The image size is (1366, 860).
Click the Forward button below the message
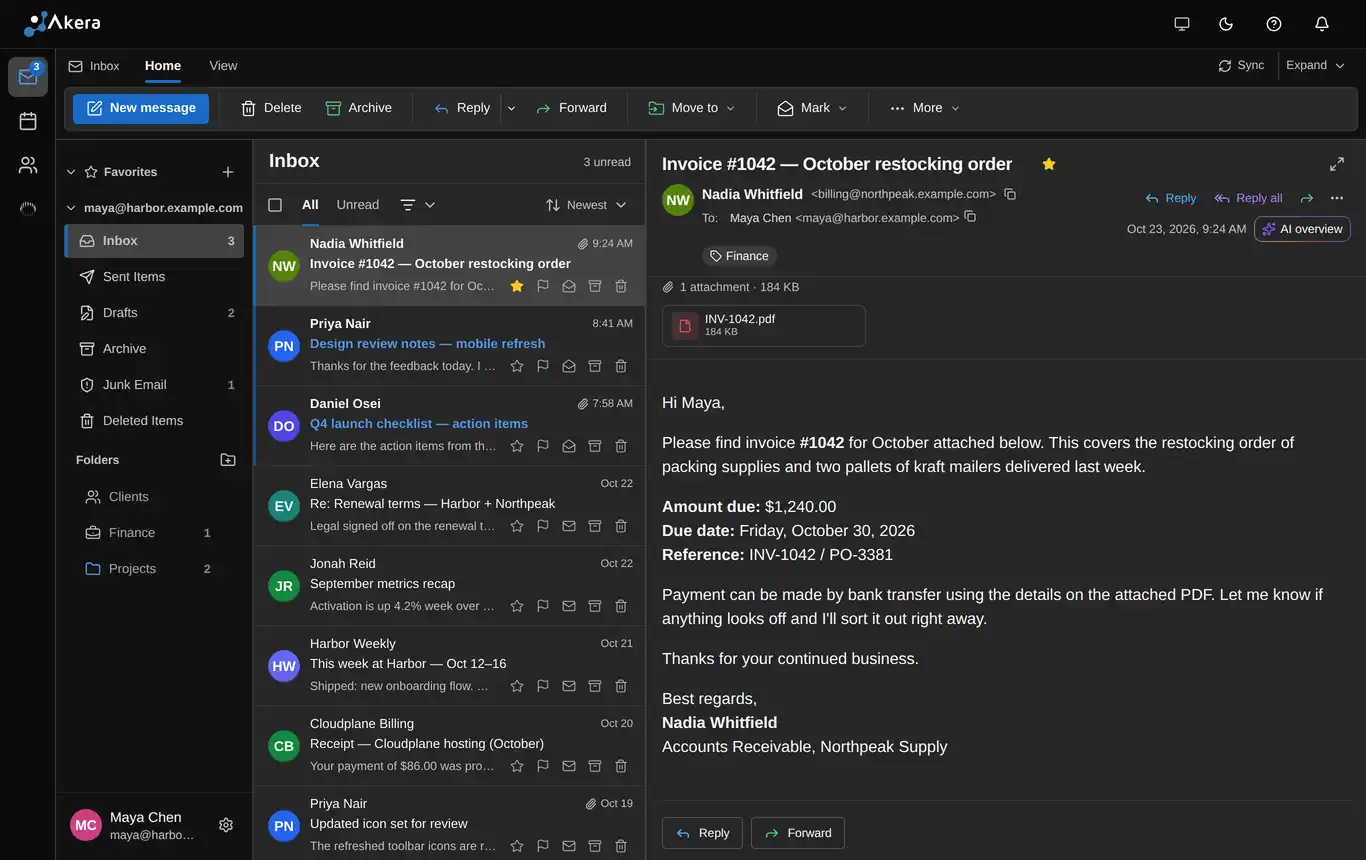[x=798, y=833]
